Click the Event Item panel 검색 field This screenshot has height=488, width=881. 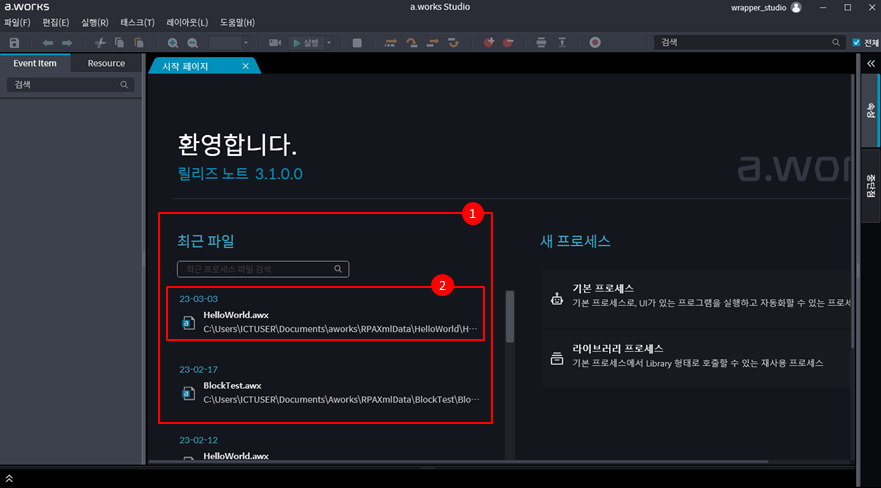point(70,85)
